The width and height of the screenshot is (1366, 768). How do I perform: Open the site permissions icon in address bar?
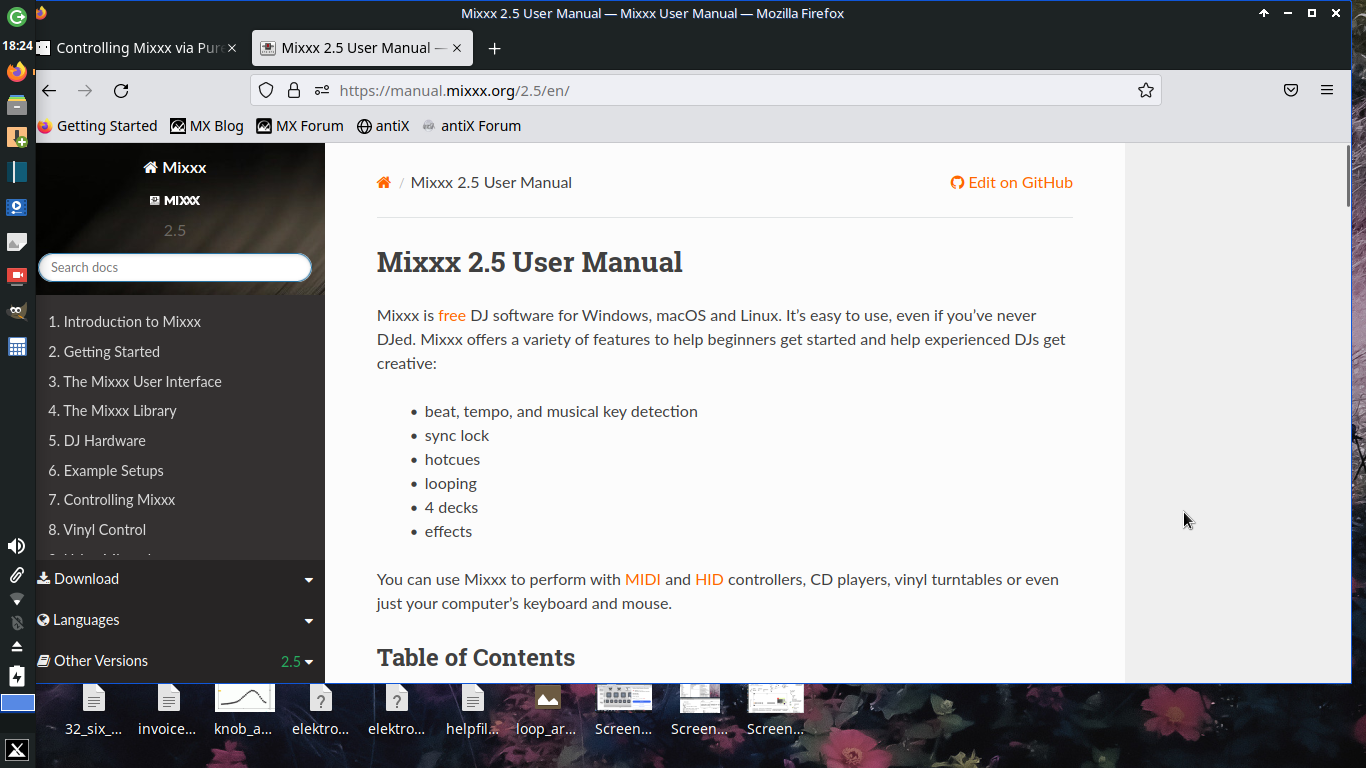[322, 90]
